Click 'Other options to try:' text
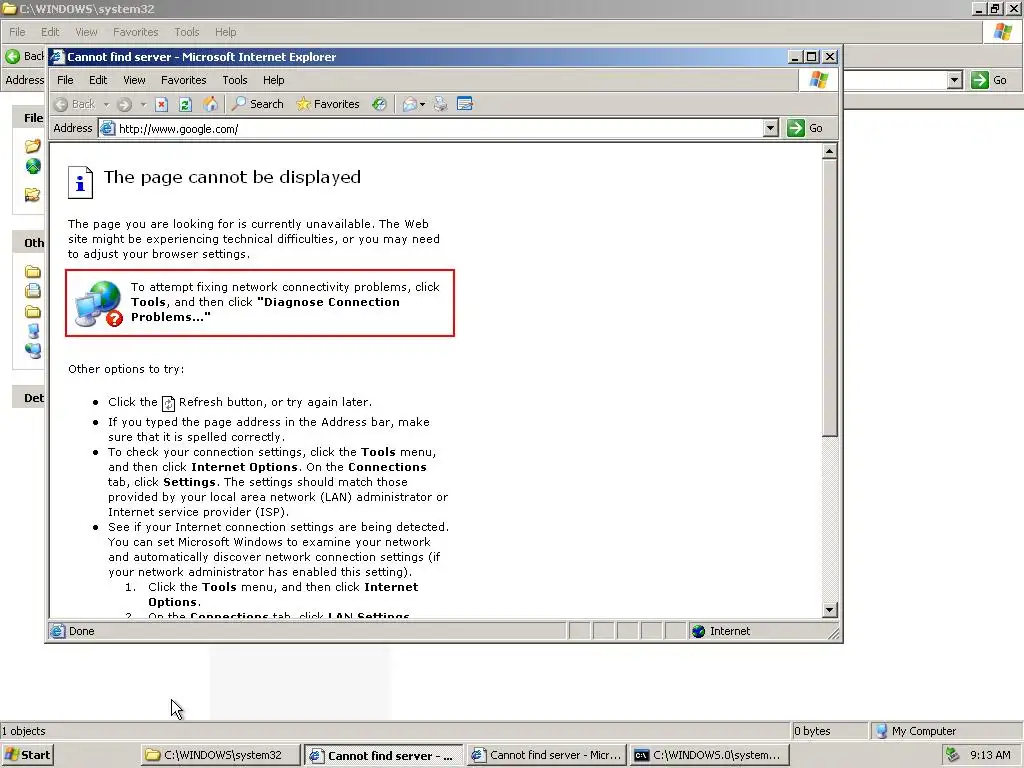The image size is (1024, 768). (126, 369)
